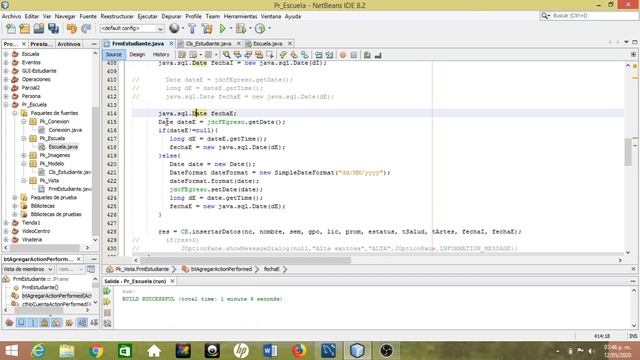Click the editor horizontal scrollbar thumb
This screenshot has height=360, width=640.
tap(245, 260)
